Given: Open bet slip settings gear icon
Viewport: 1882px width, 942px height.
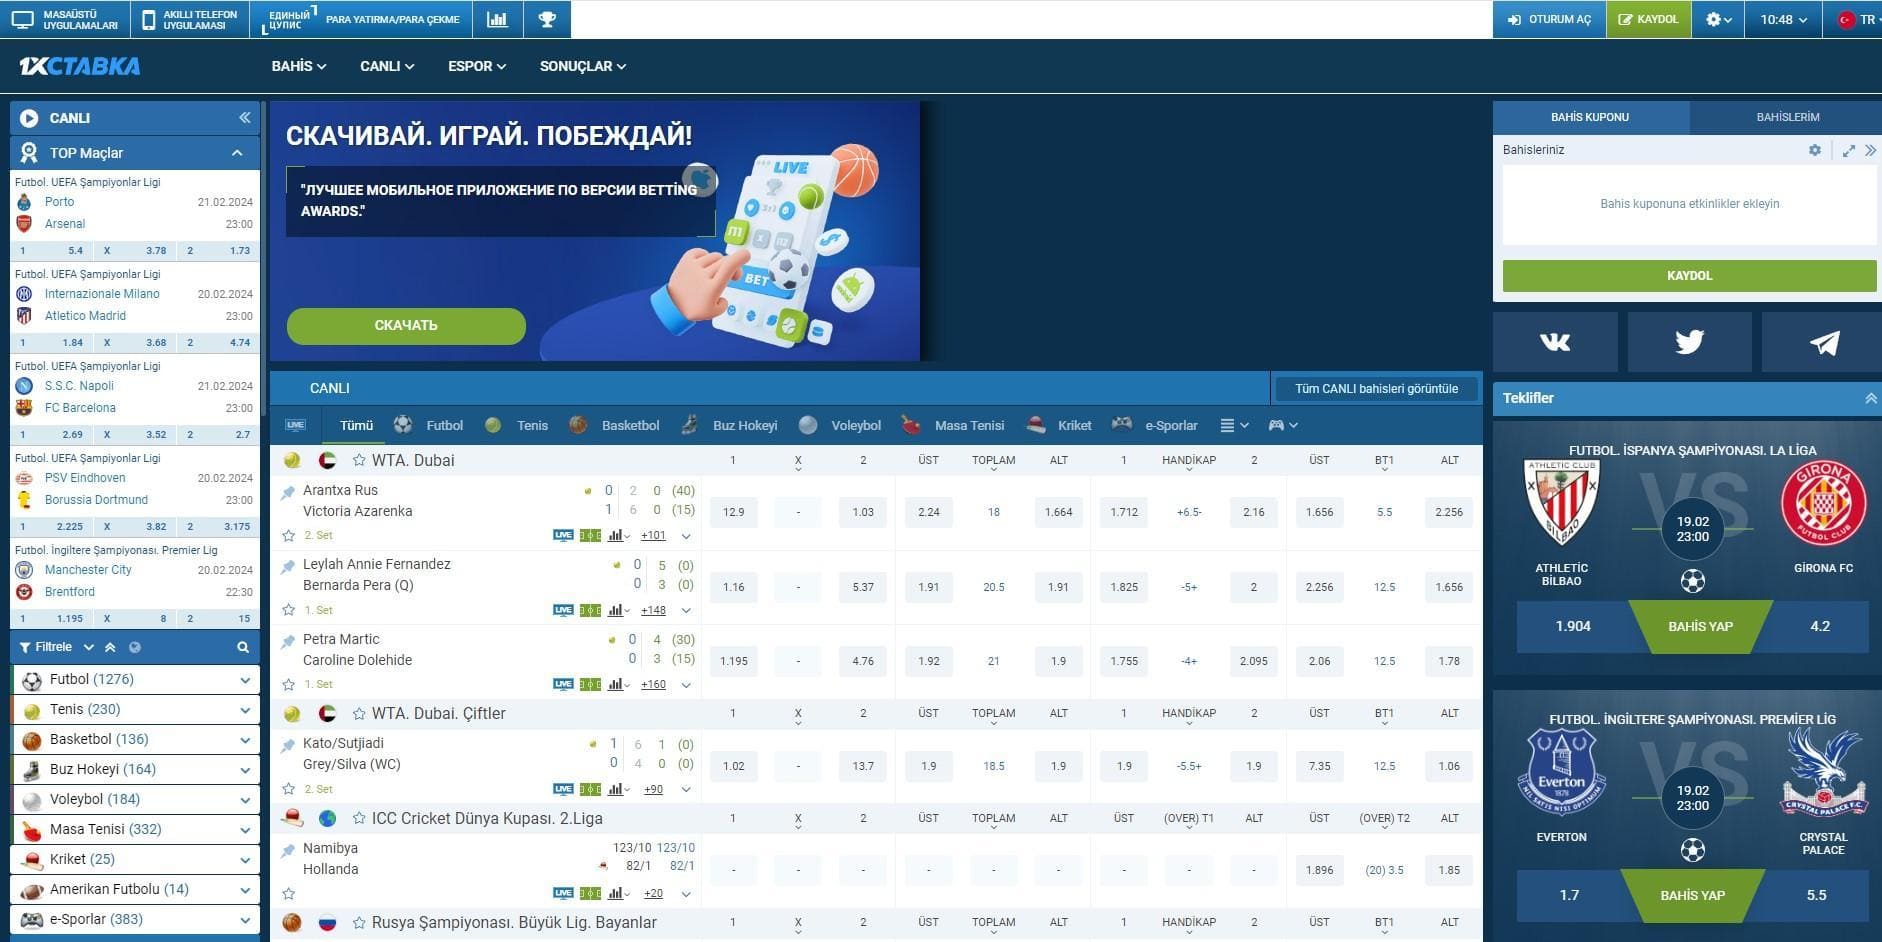Looking at the screenshot, I should click(x=1814, y=150).
